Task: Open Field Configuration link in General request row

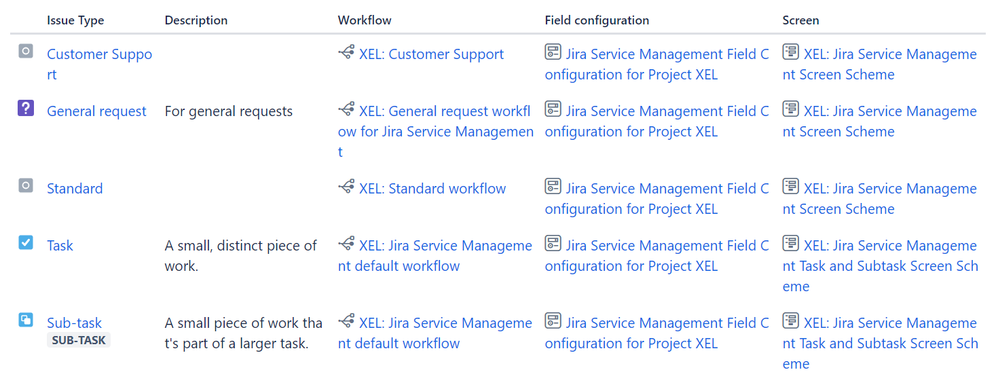Action: coord(657,121)
